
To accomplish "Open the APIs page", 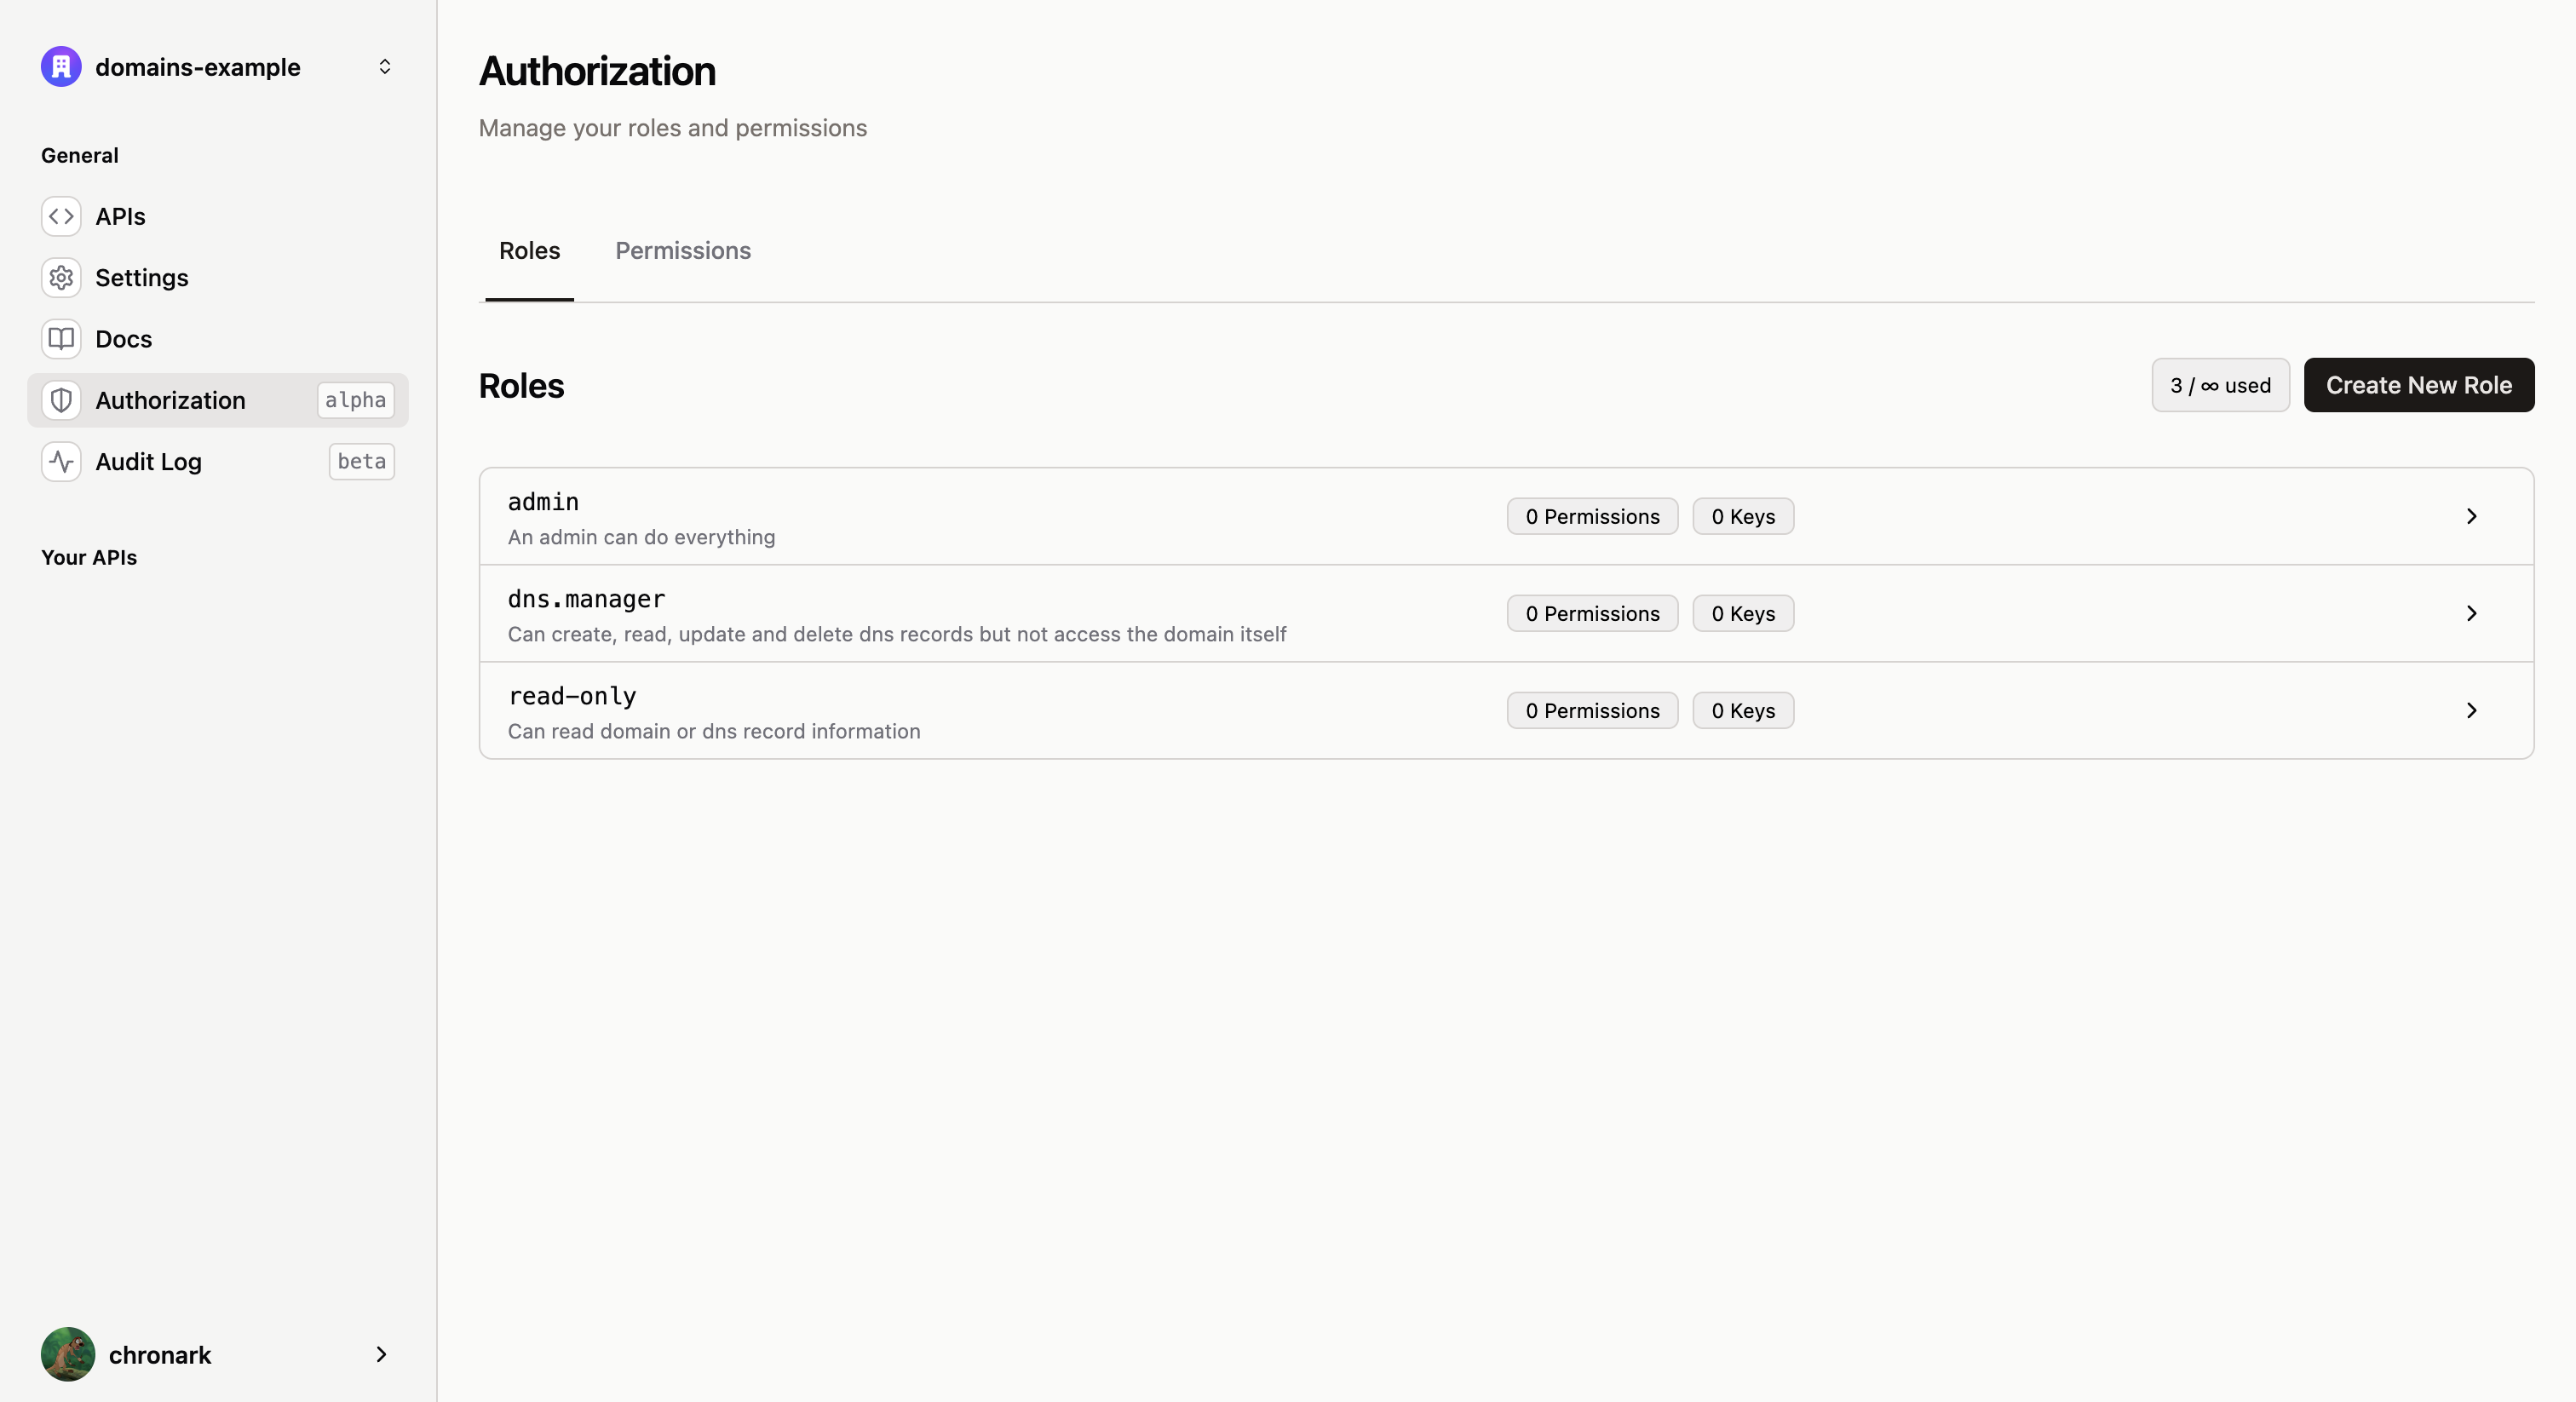I will [218, 216].
